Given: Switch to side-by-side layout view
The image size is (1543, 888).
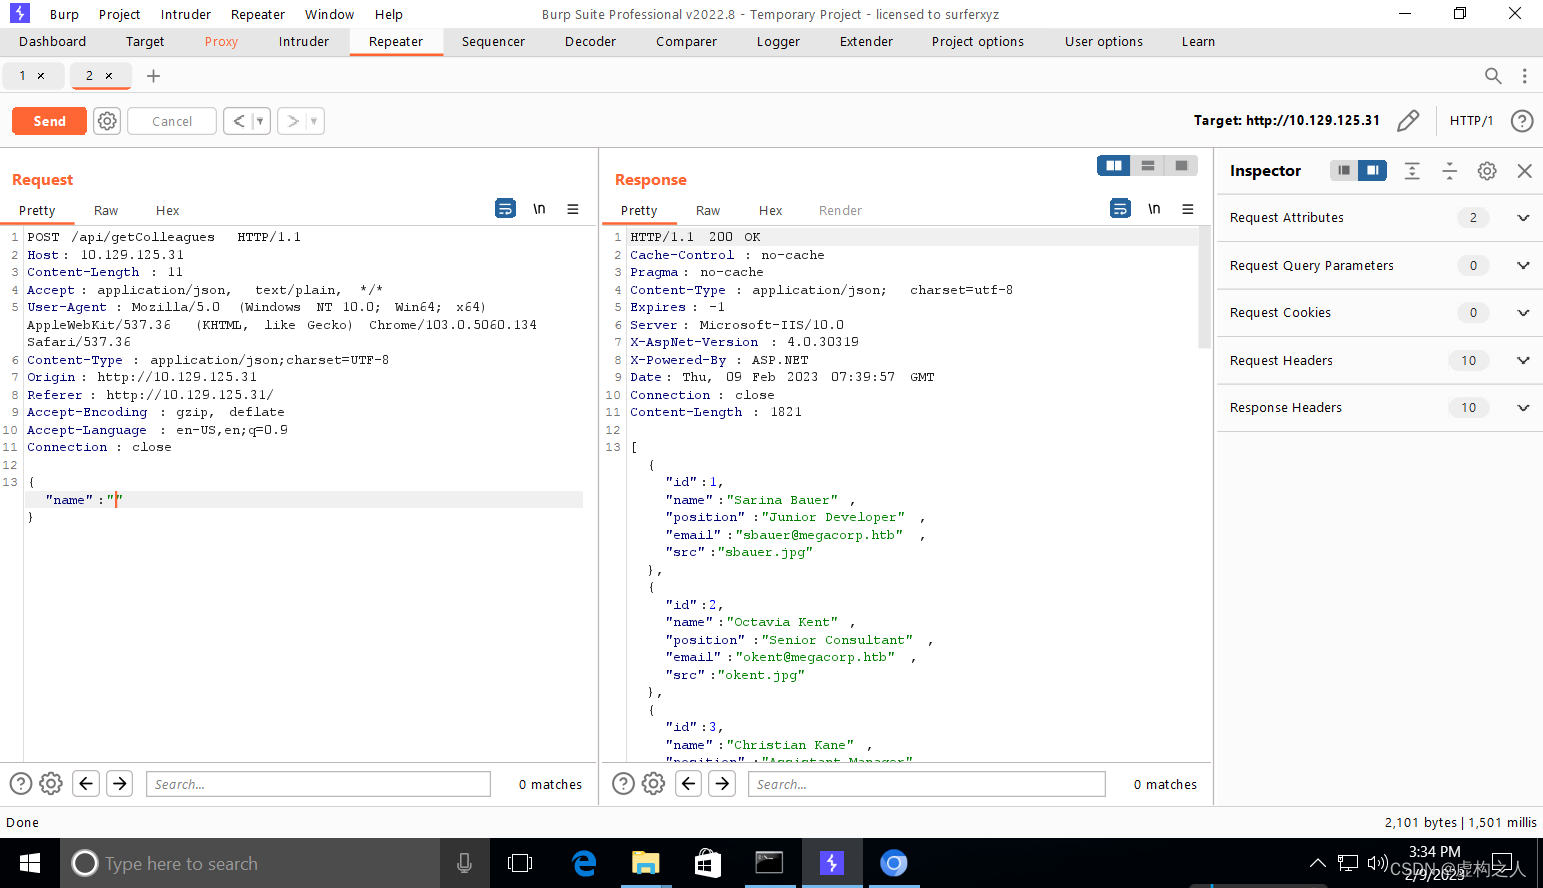Looking at the screenshot, I should [1113, 165].
